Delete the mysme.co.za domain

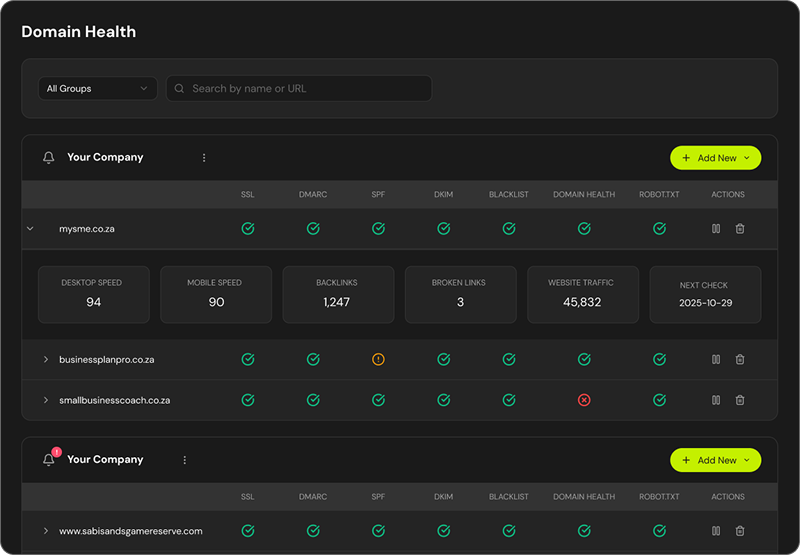740,229
